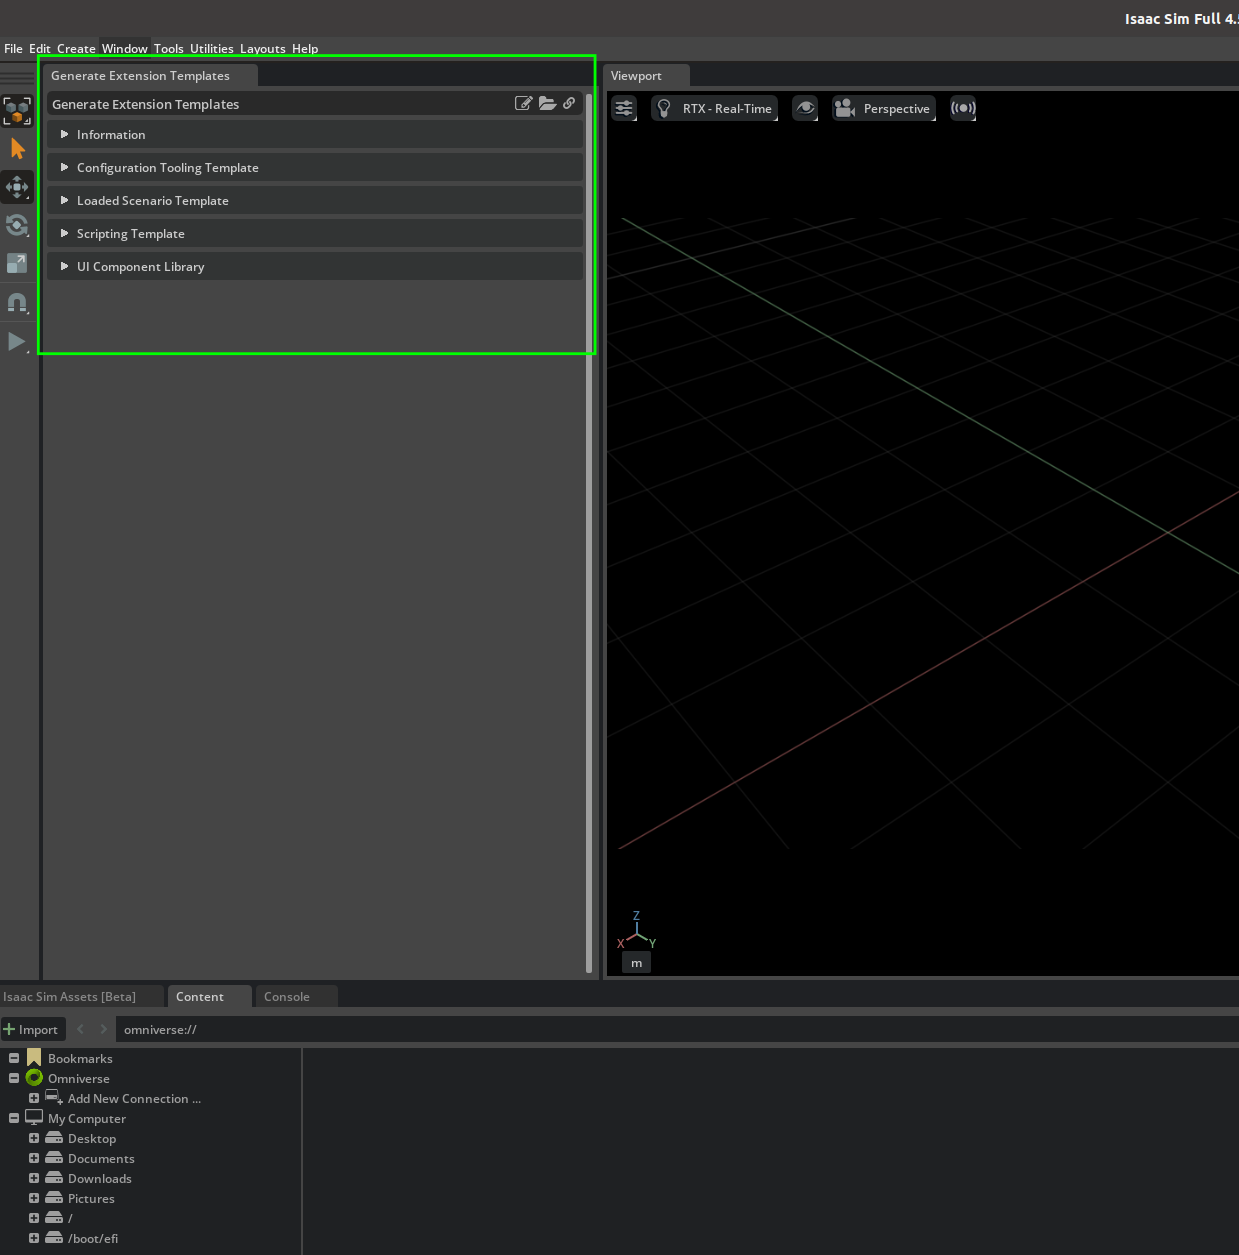
Task: Switch to the Content tab
Action: pyautogui.click(x=209, y=996)
